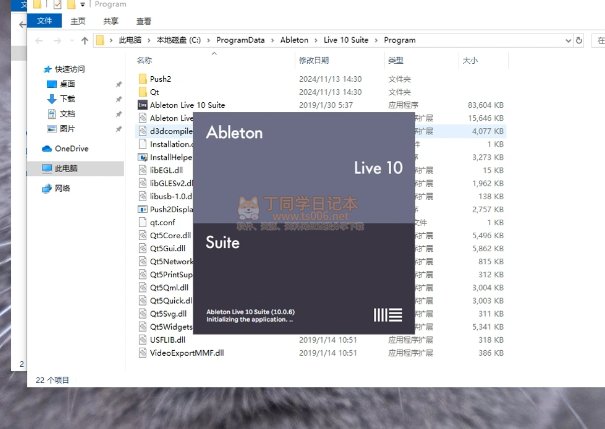This screenshot has width=605, height=429.
Task: Select the qt.conf file icon
Action: pyautogui.click(x=143, y=222)
